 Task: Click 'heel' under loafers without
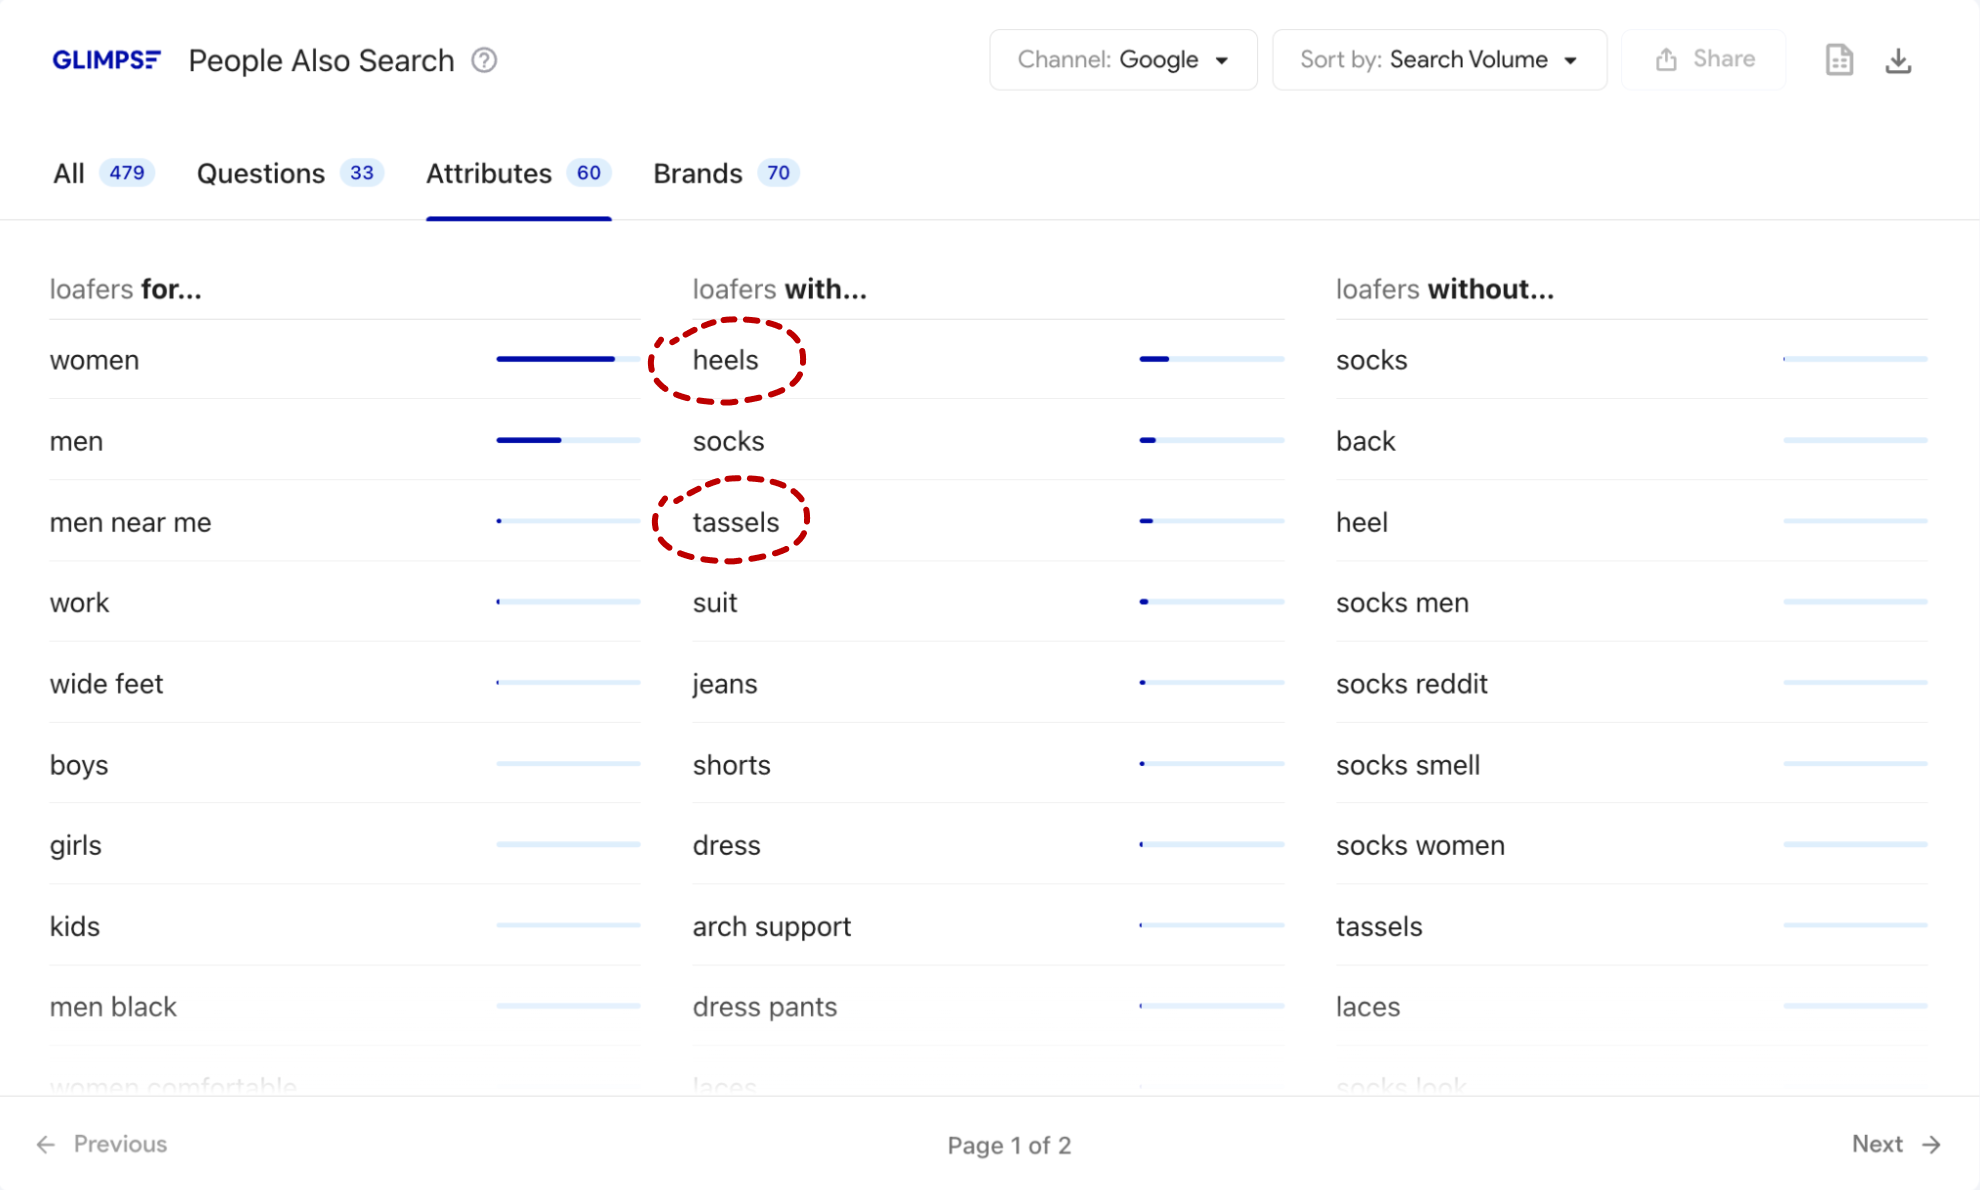click(1362, 522)
